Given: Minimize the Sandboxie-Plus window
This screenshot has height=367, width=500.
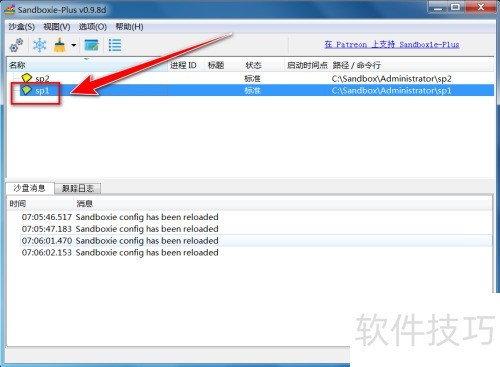Looking at the screenshot, I should click(x=438, y=7).
